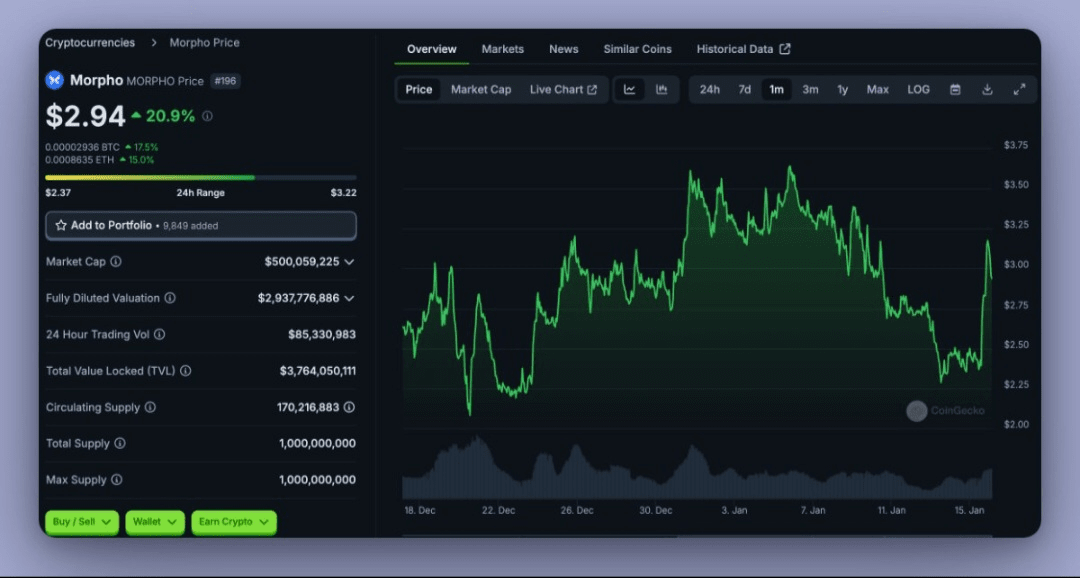Image resolution: width=1080 pixels, height=578 pixels.
Task: Click the $3,764,050,111 TVL value
Action: coord(318,371)
